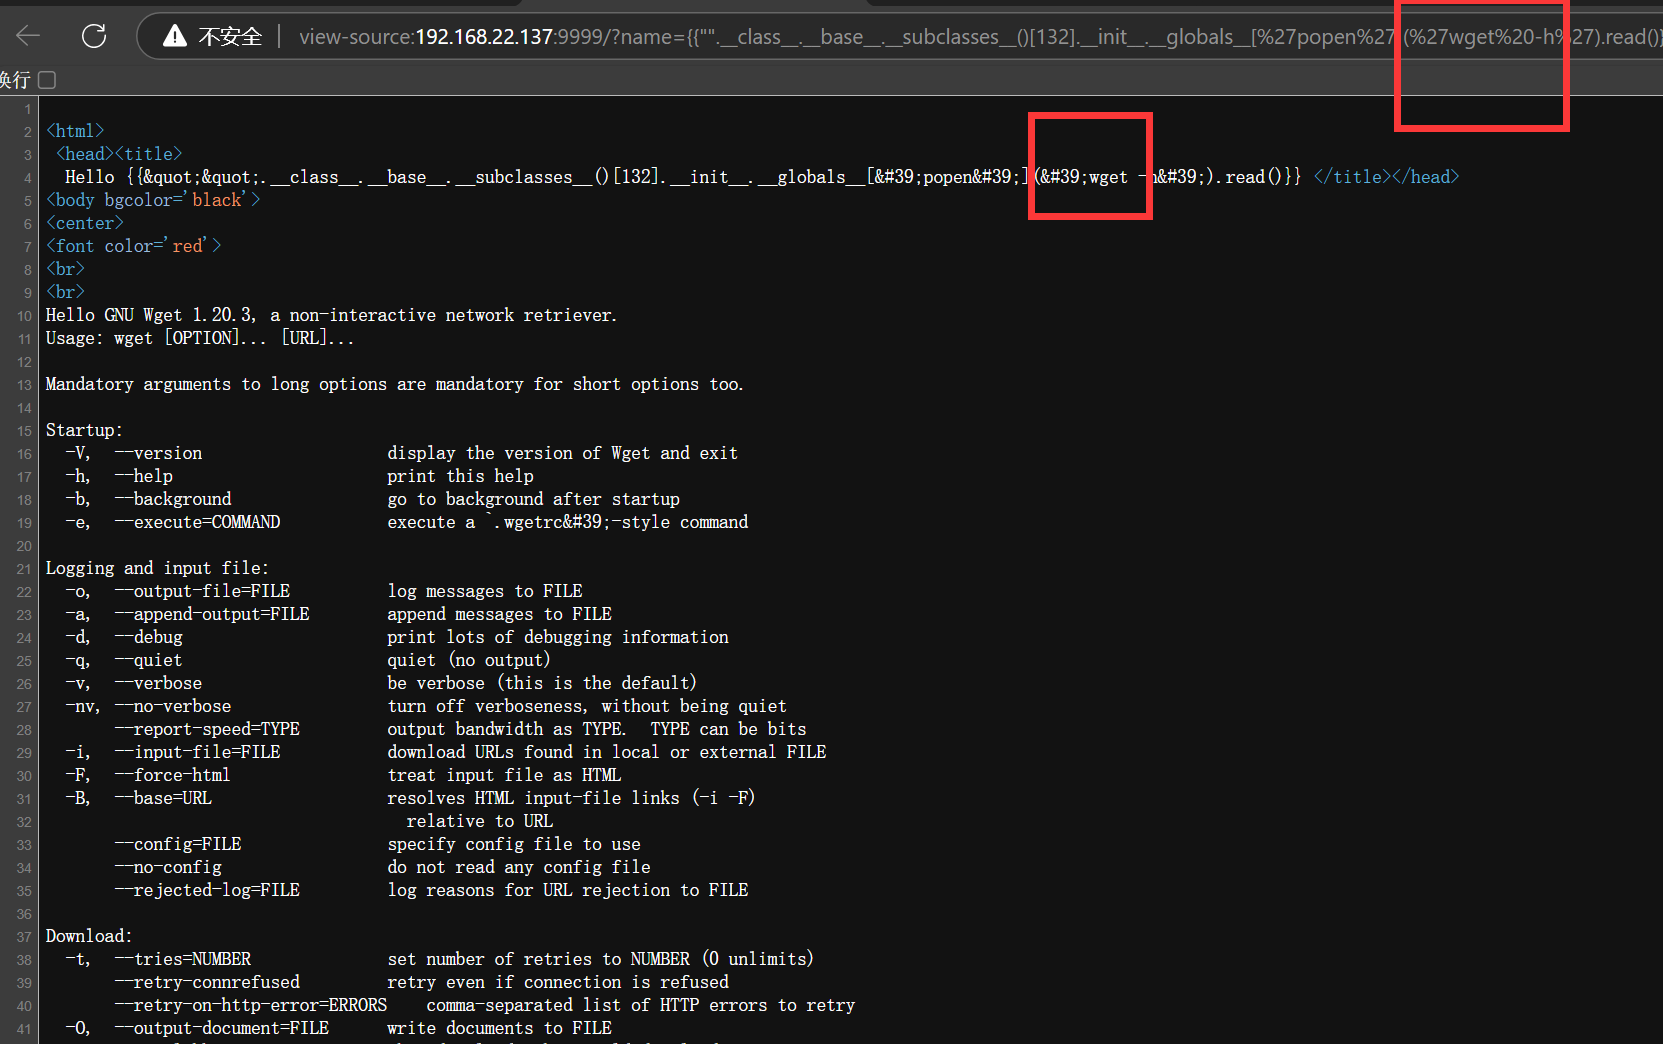Click 'Usage: wget [OPTION]... [URL]...' line

pyautogui.click(x=200, y=338)
